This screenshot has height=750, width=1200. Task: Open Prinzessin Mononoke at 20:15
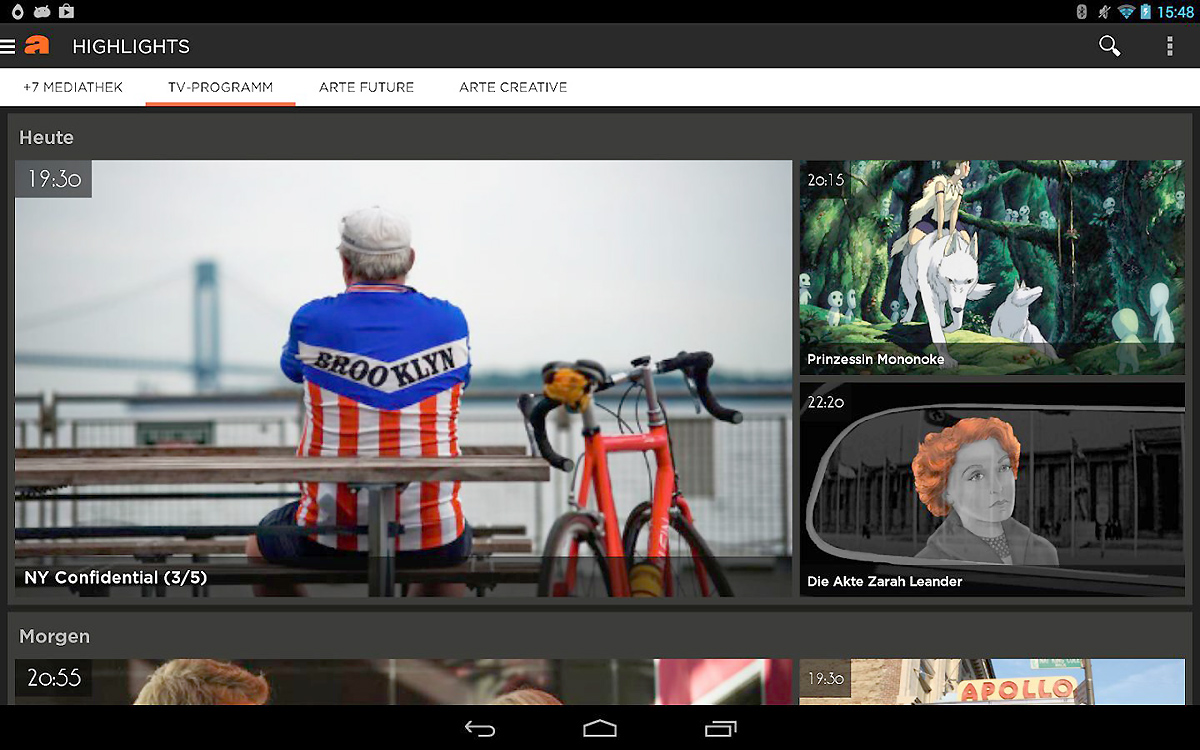[992, 267]
